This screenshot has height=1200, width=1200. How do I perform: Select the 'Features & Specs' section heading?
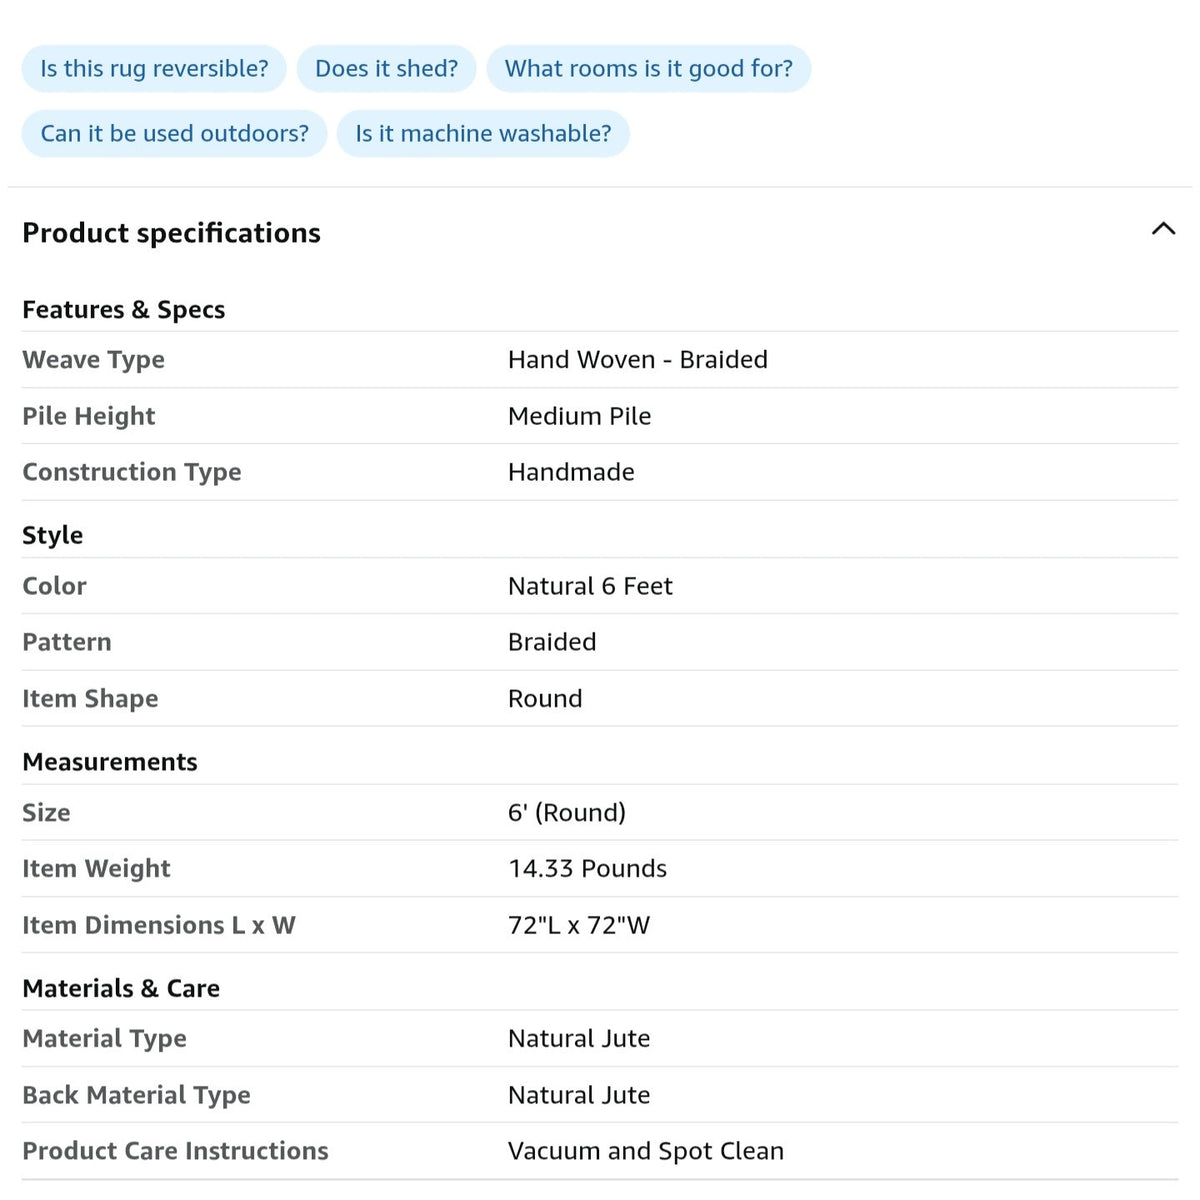[123, 310]
